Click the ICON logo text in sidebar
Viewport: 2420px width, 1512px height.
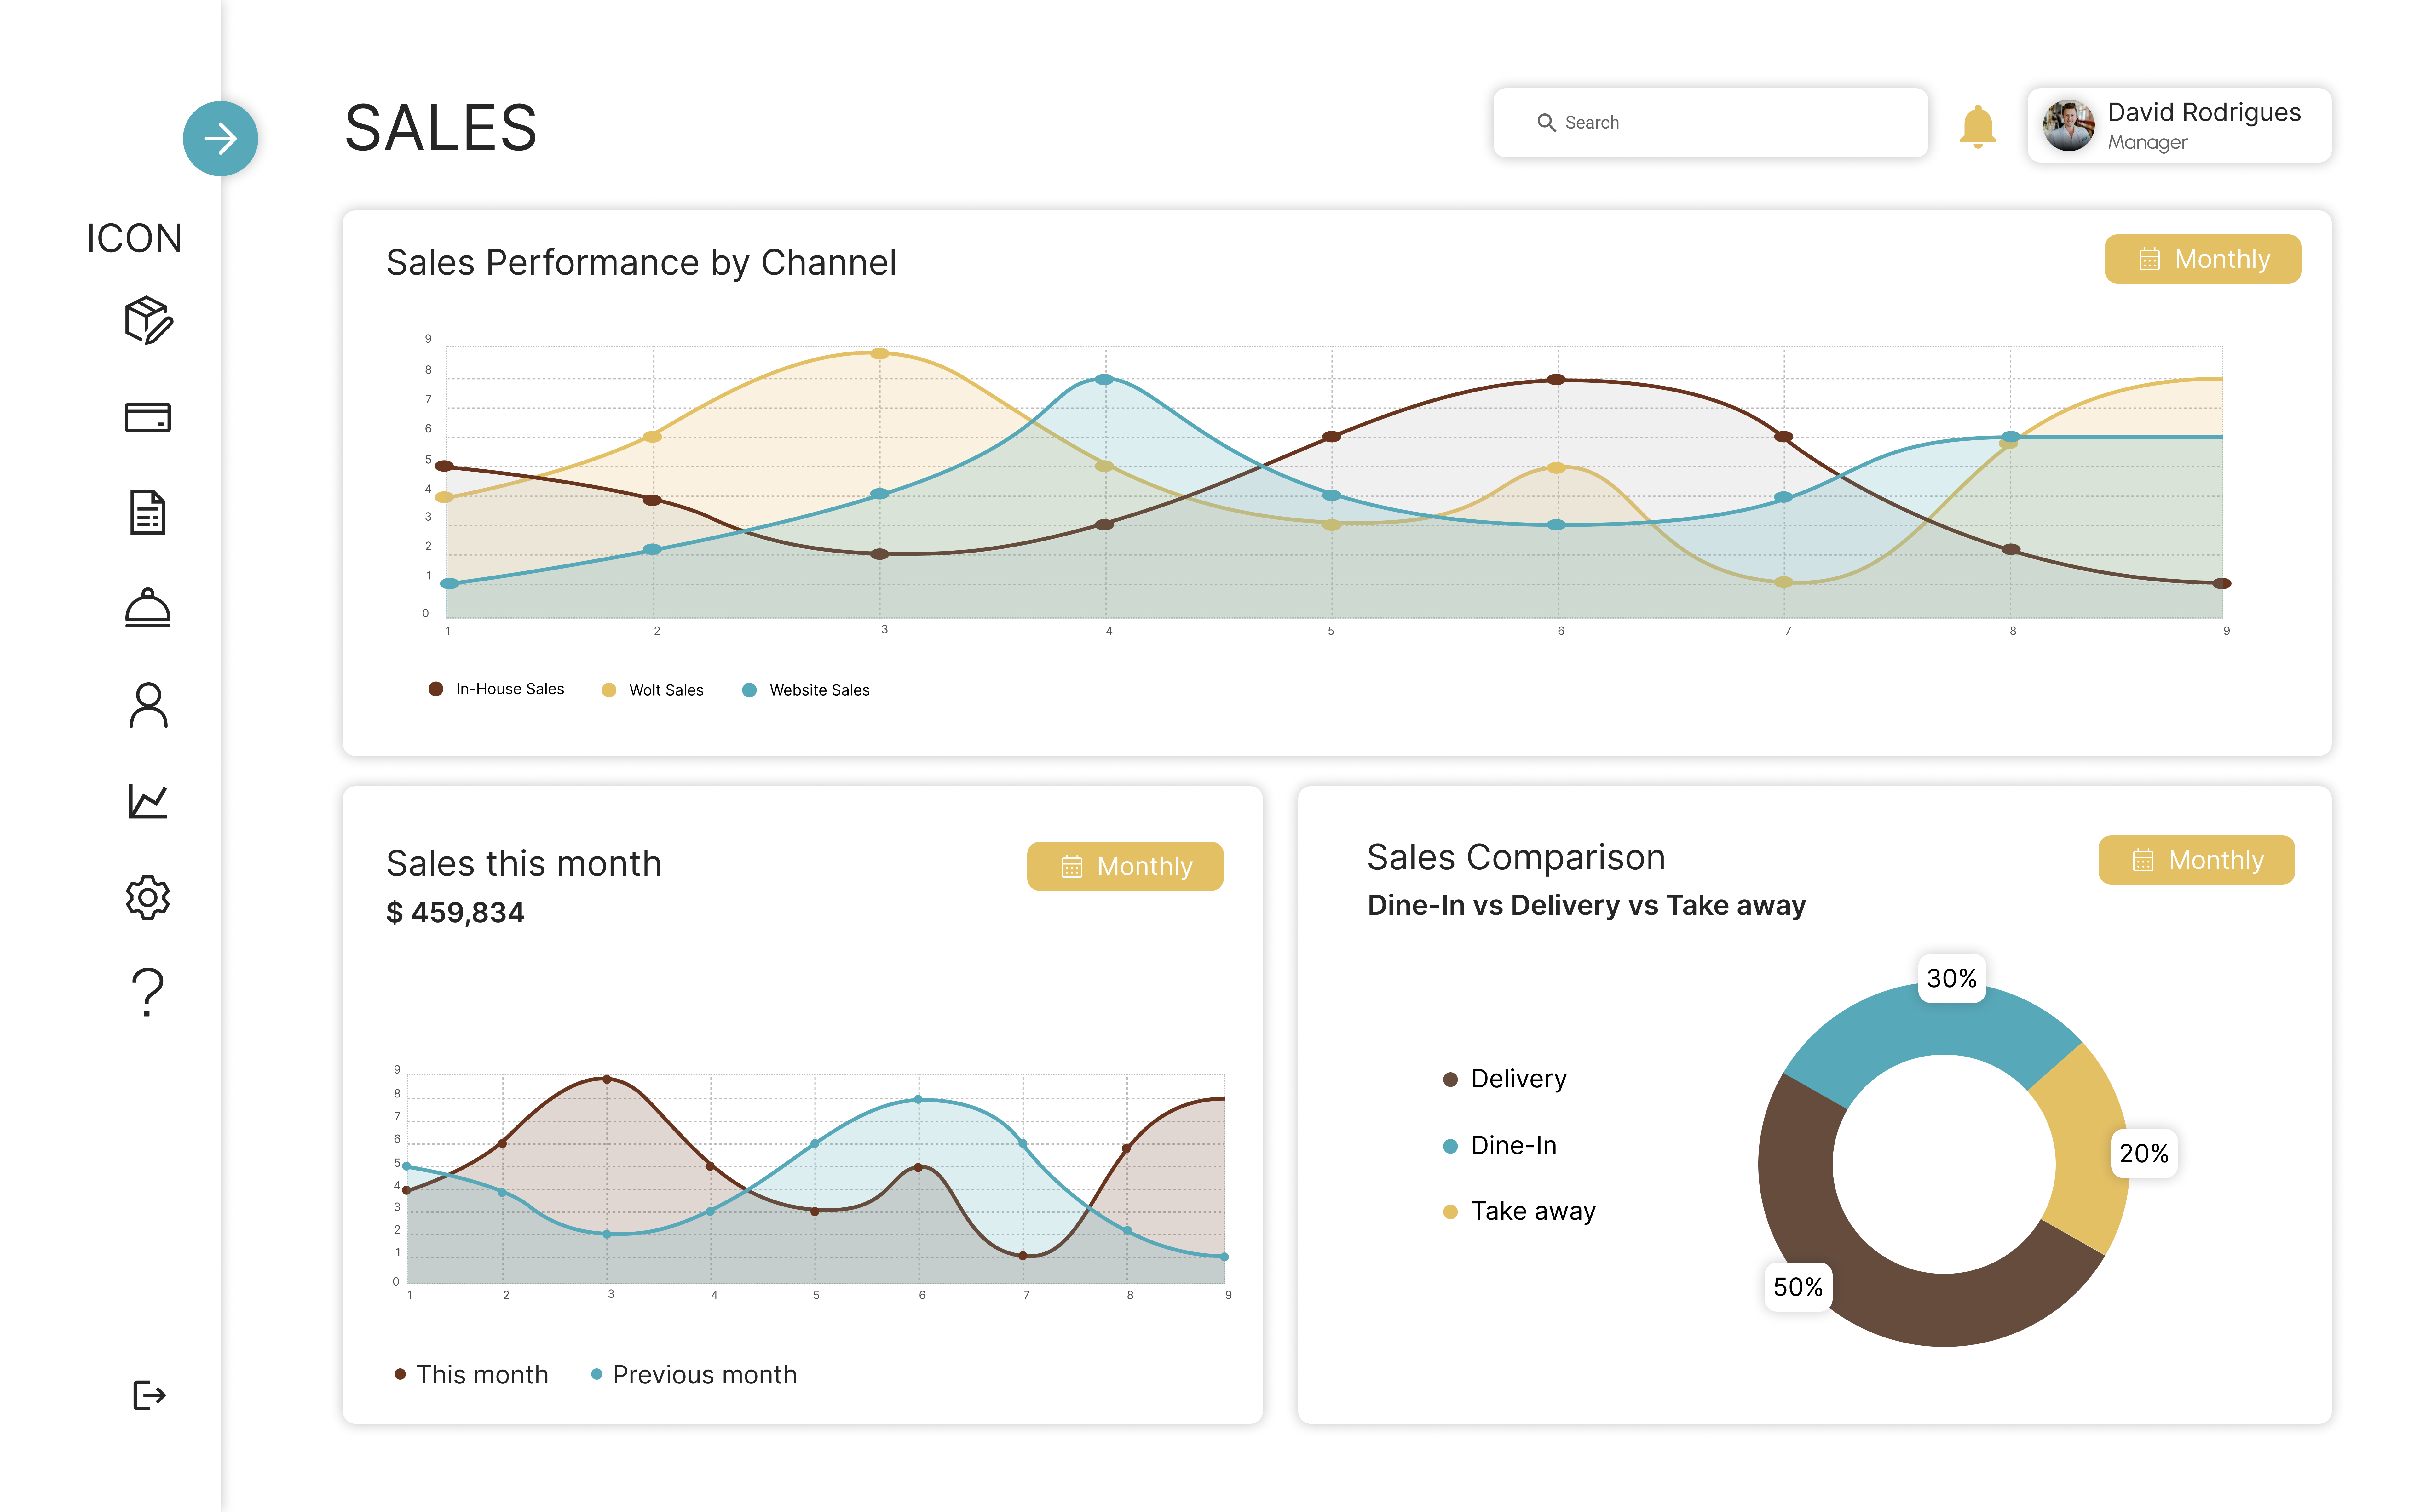tap(134, 238)
